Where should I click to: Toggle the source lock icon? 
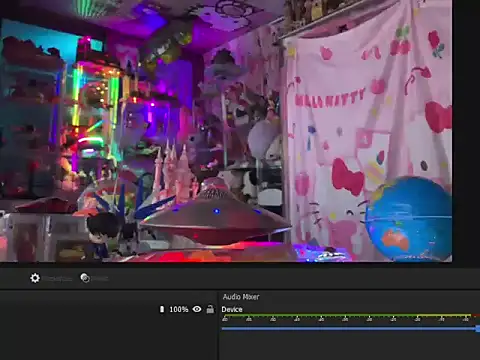[x=210, y=309]
